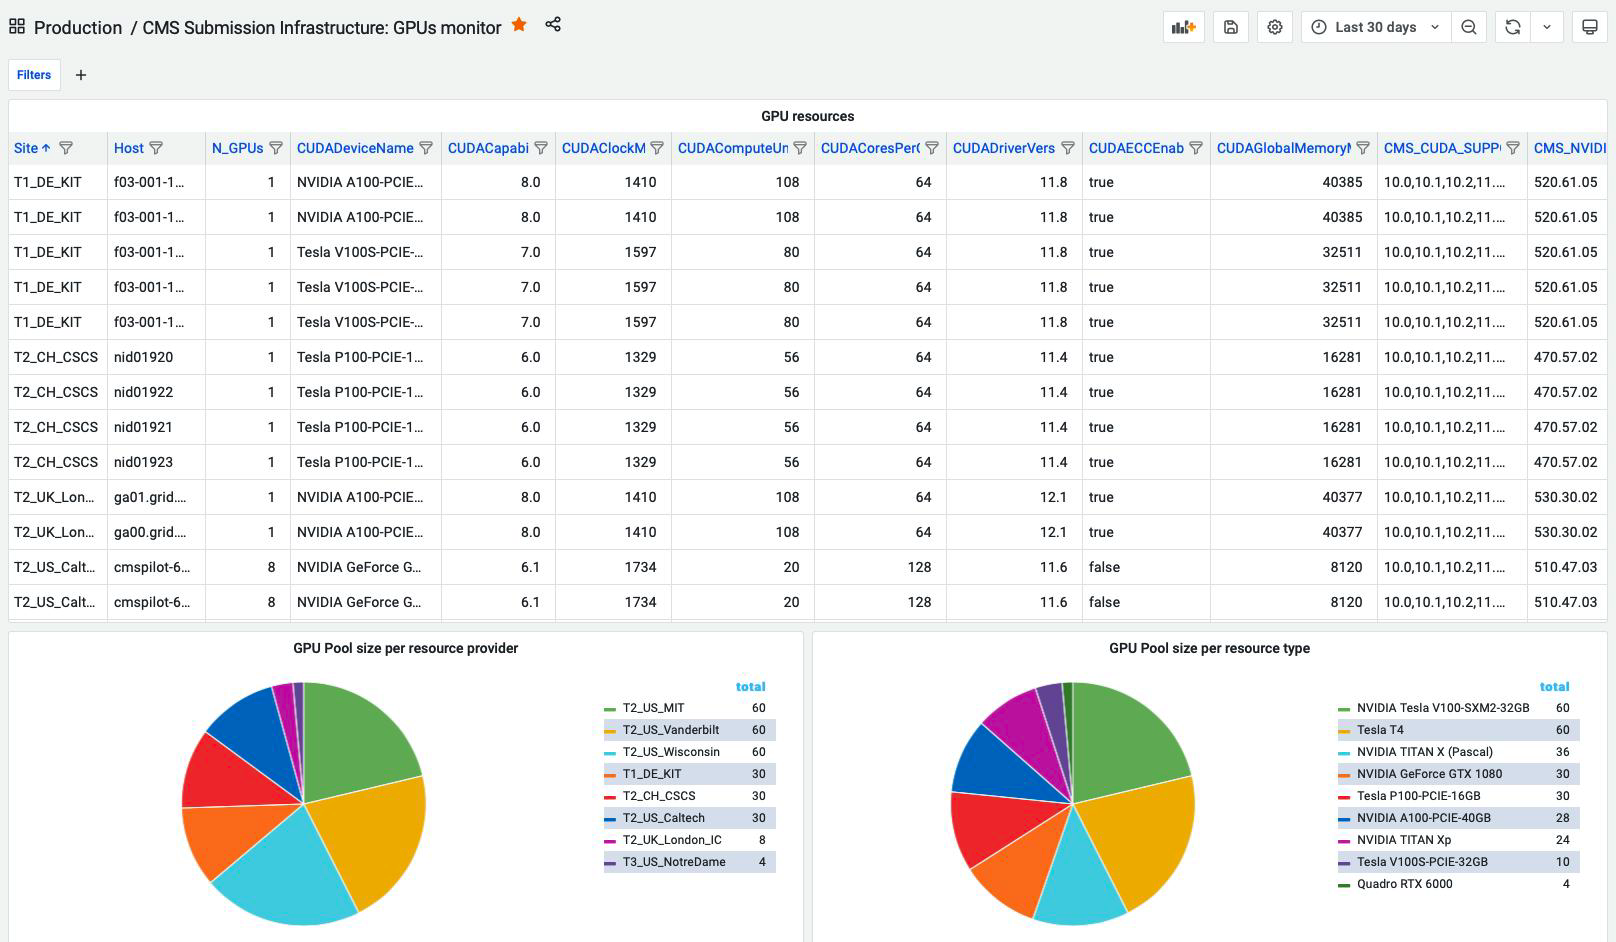Select NVIDIA TITAN Xp legend label
This screenshot has height=942, width=1616.
1404,840
